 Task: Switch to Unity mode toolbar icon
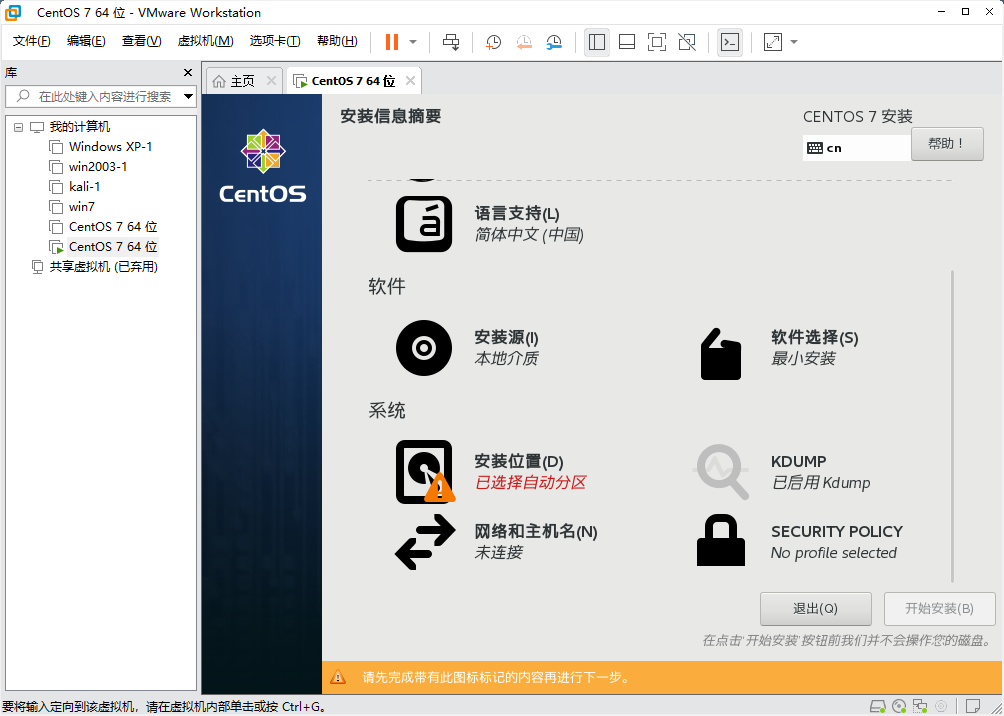(x=687, y=42)
